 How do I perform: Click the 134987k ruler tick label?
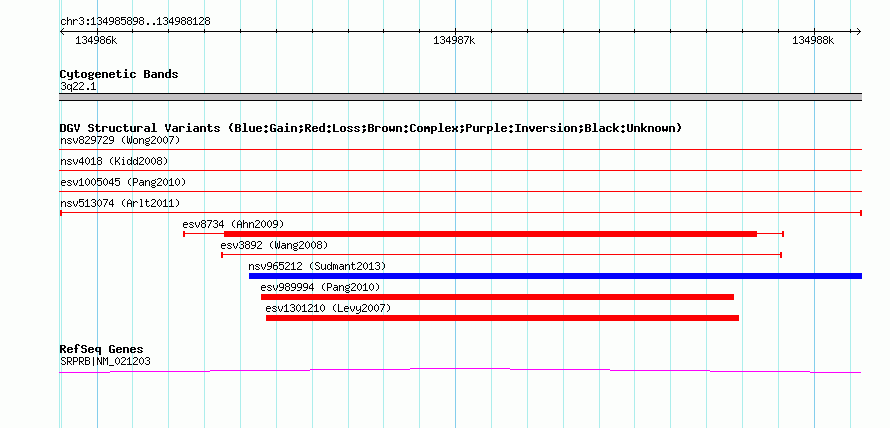pyautogui.click(x=454, y=40)
